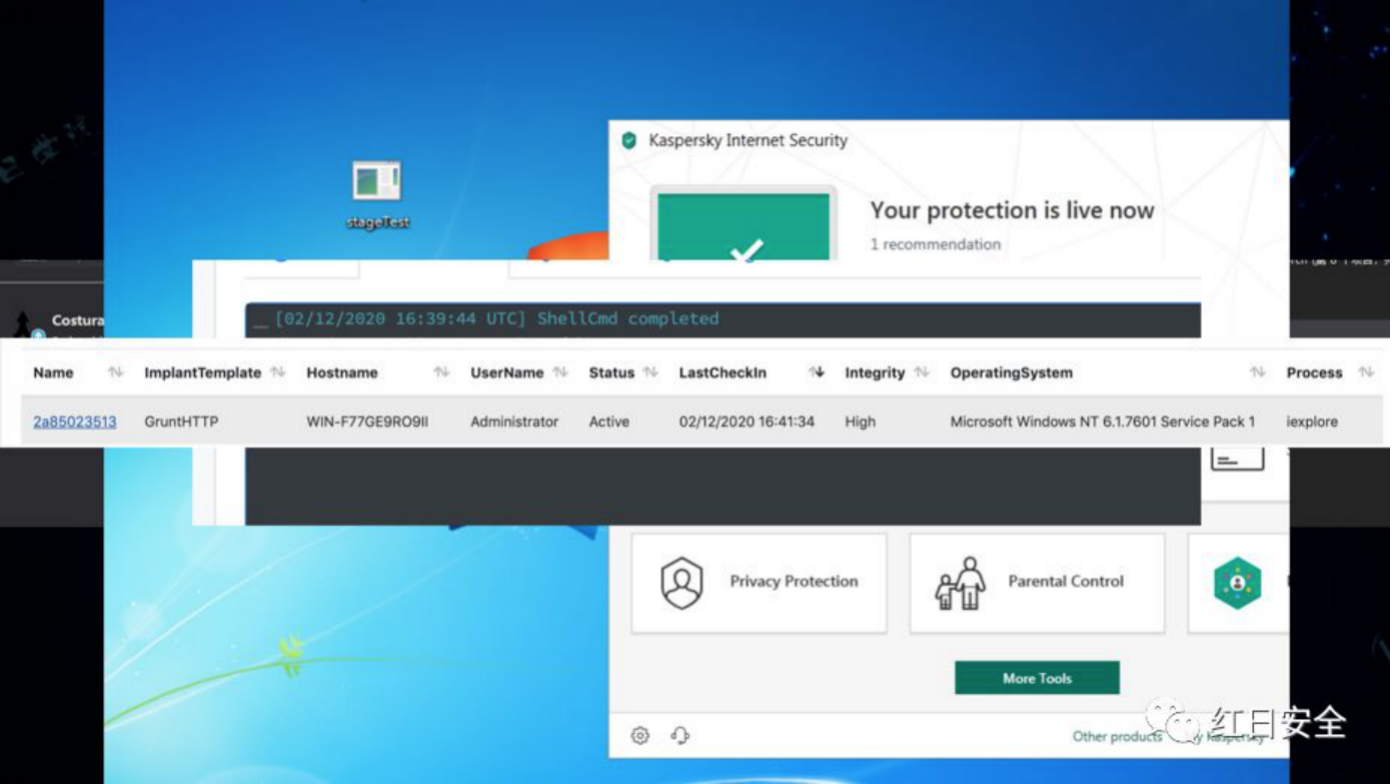
Task: Click last check-in 02/12/2020 16:41:34 cell
Action: tap(747, 422)
